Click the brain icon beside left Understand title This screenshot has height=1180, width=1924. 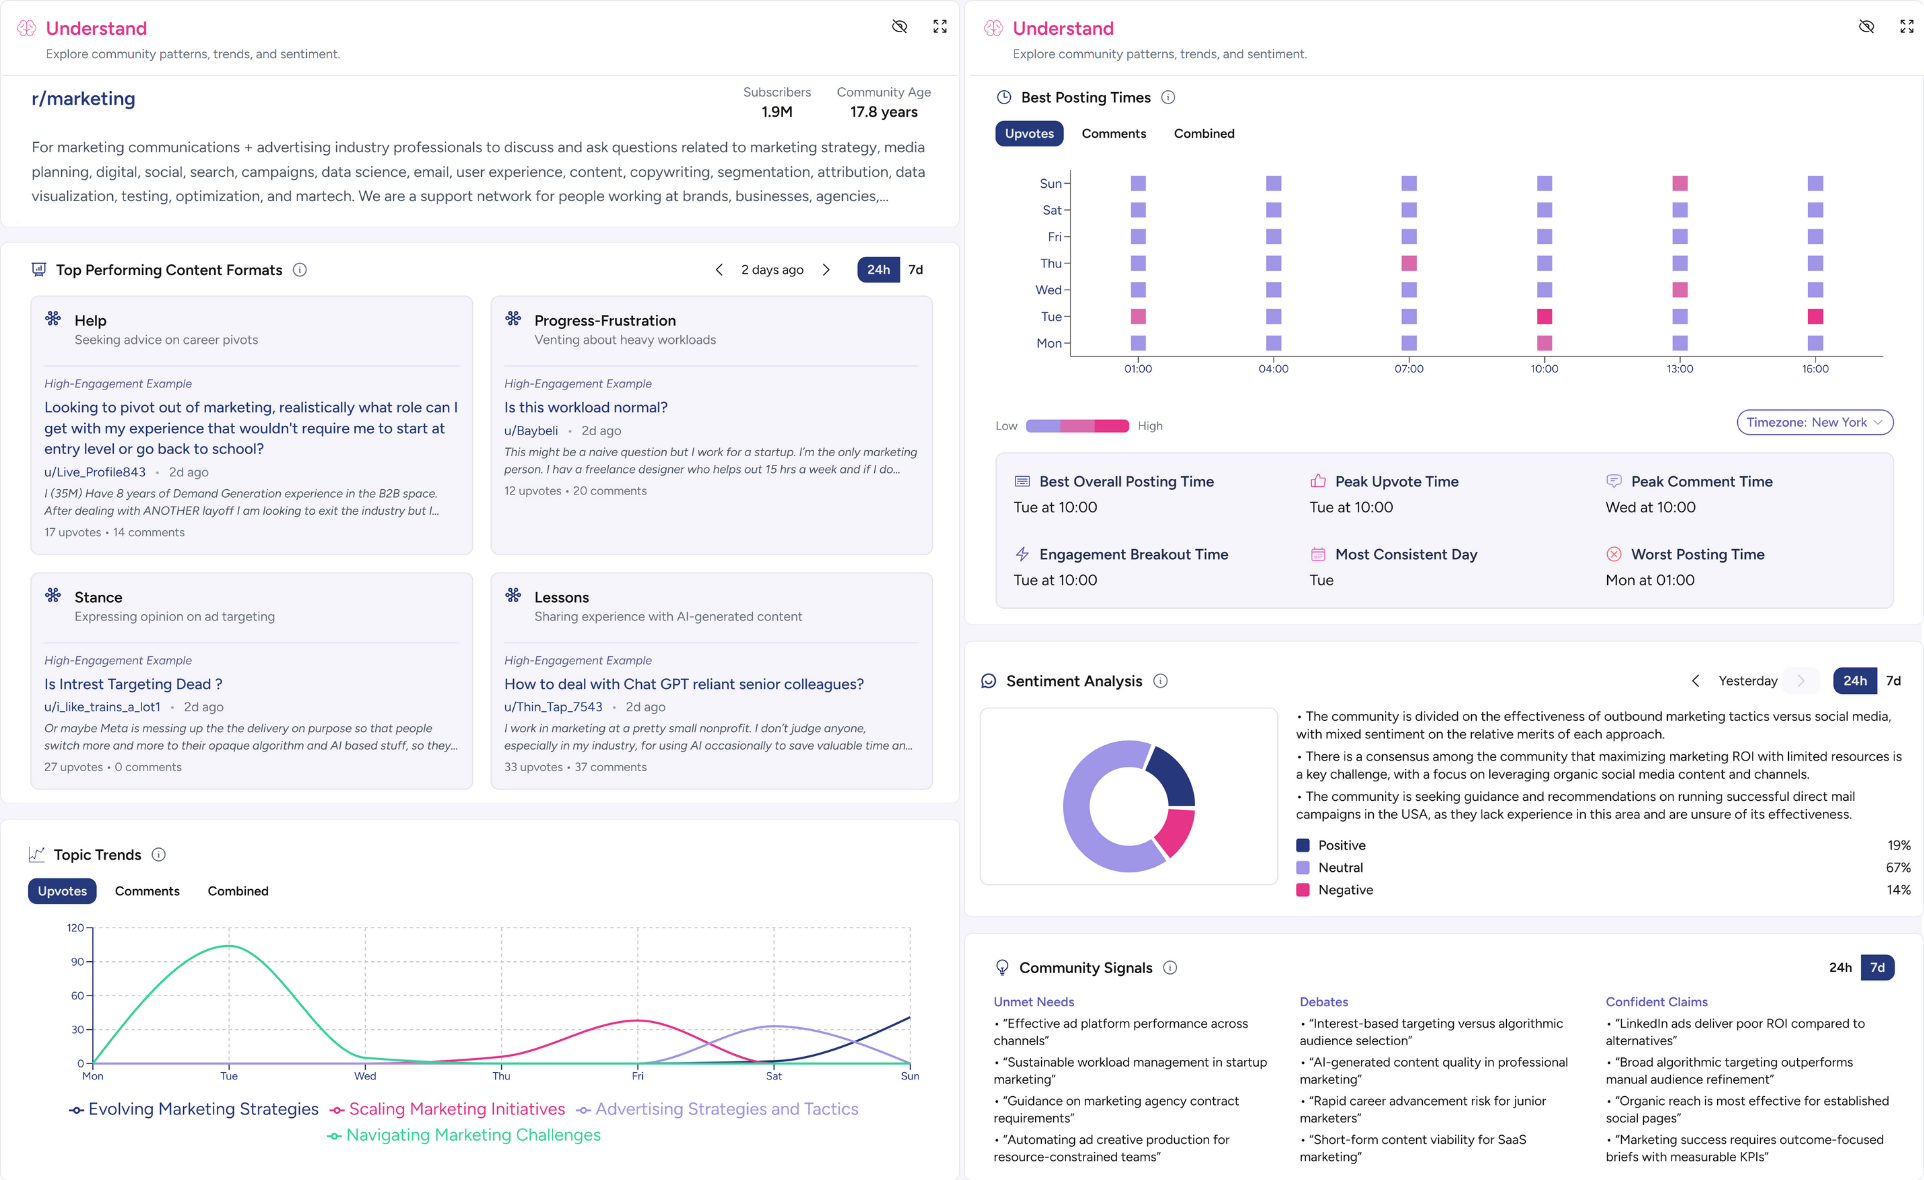(x=27, y=28)
